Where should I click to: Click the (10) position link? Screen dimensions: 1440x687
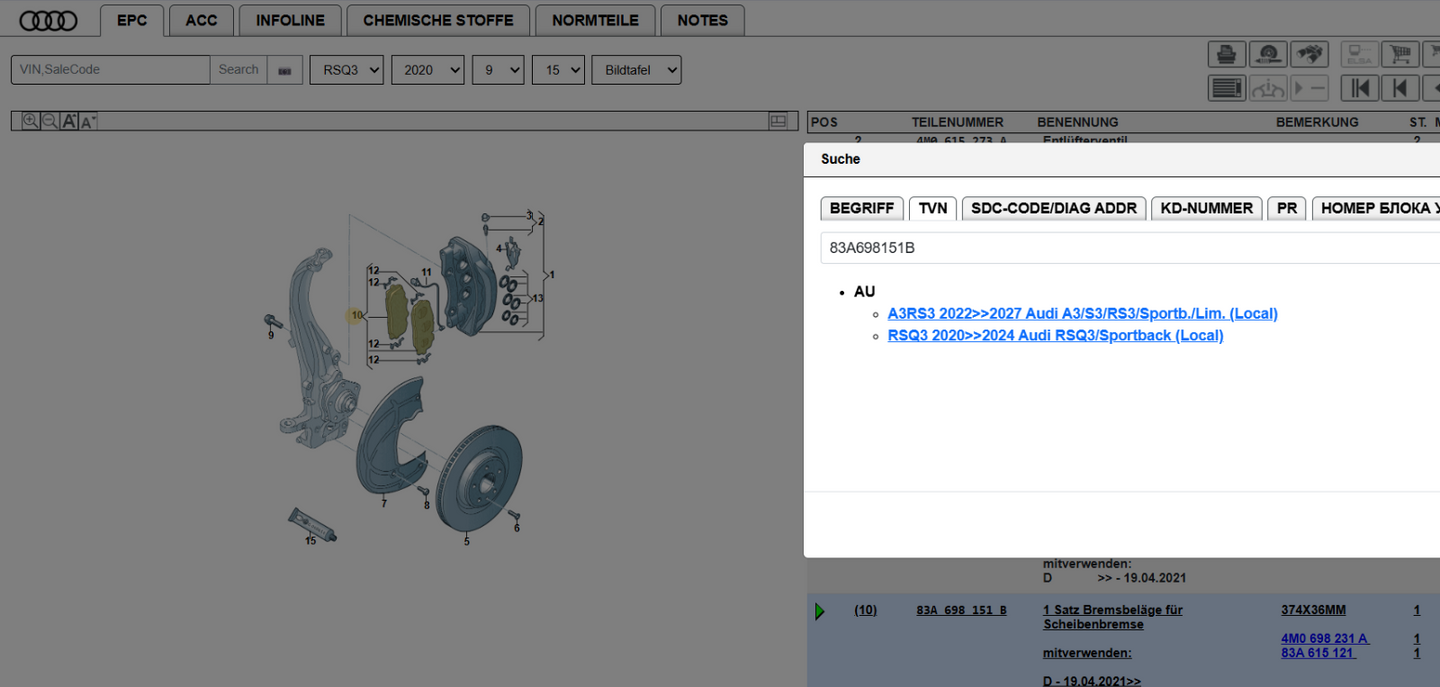pos(865,610)
